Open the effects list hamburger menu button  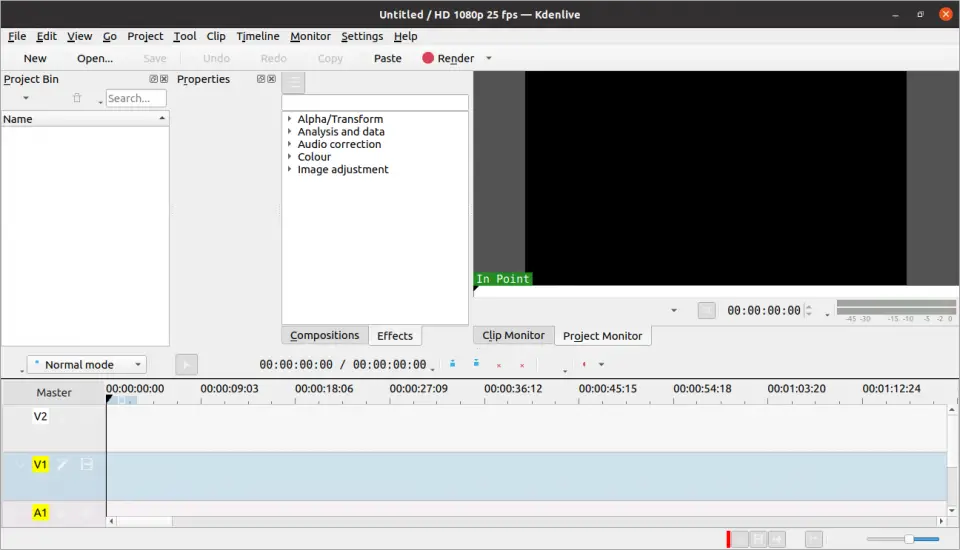pyautogui.click(x=294, y=83)
